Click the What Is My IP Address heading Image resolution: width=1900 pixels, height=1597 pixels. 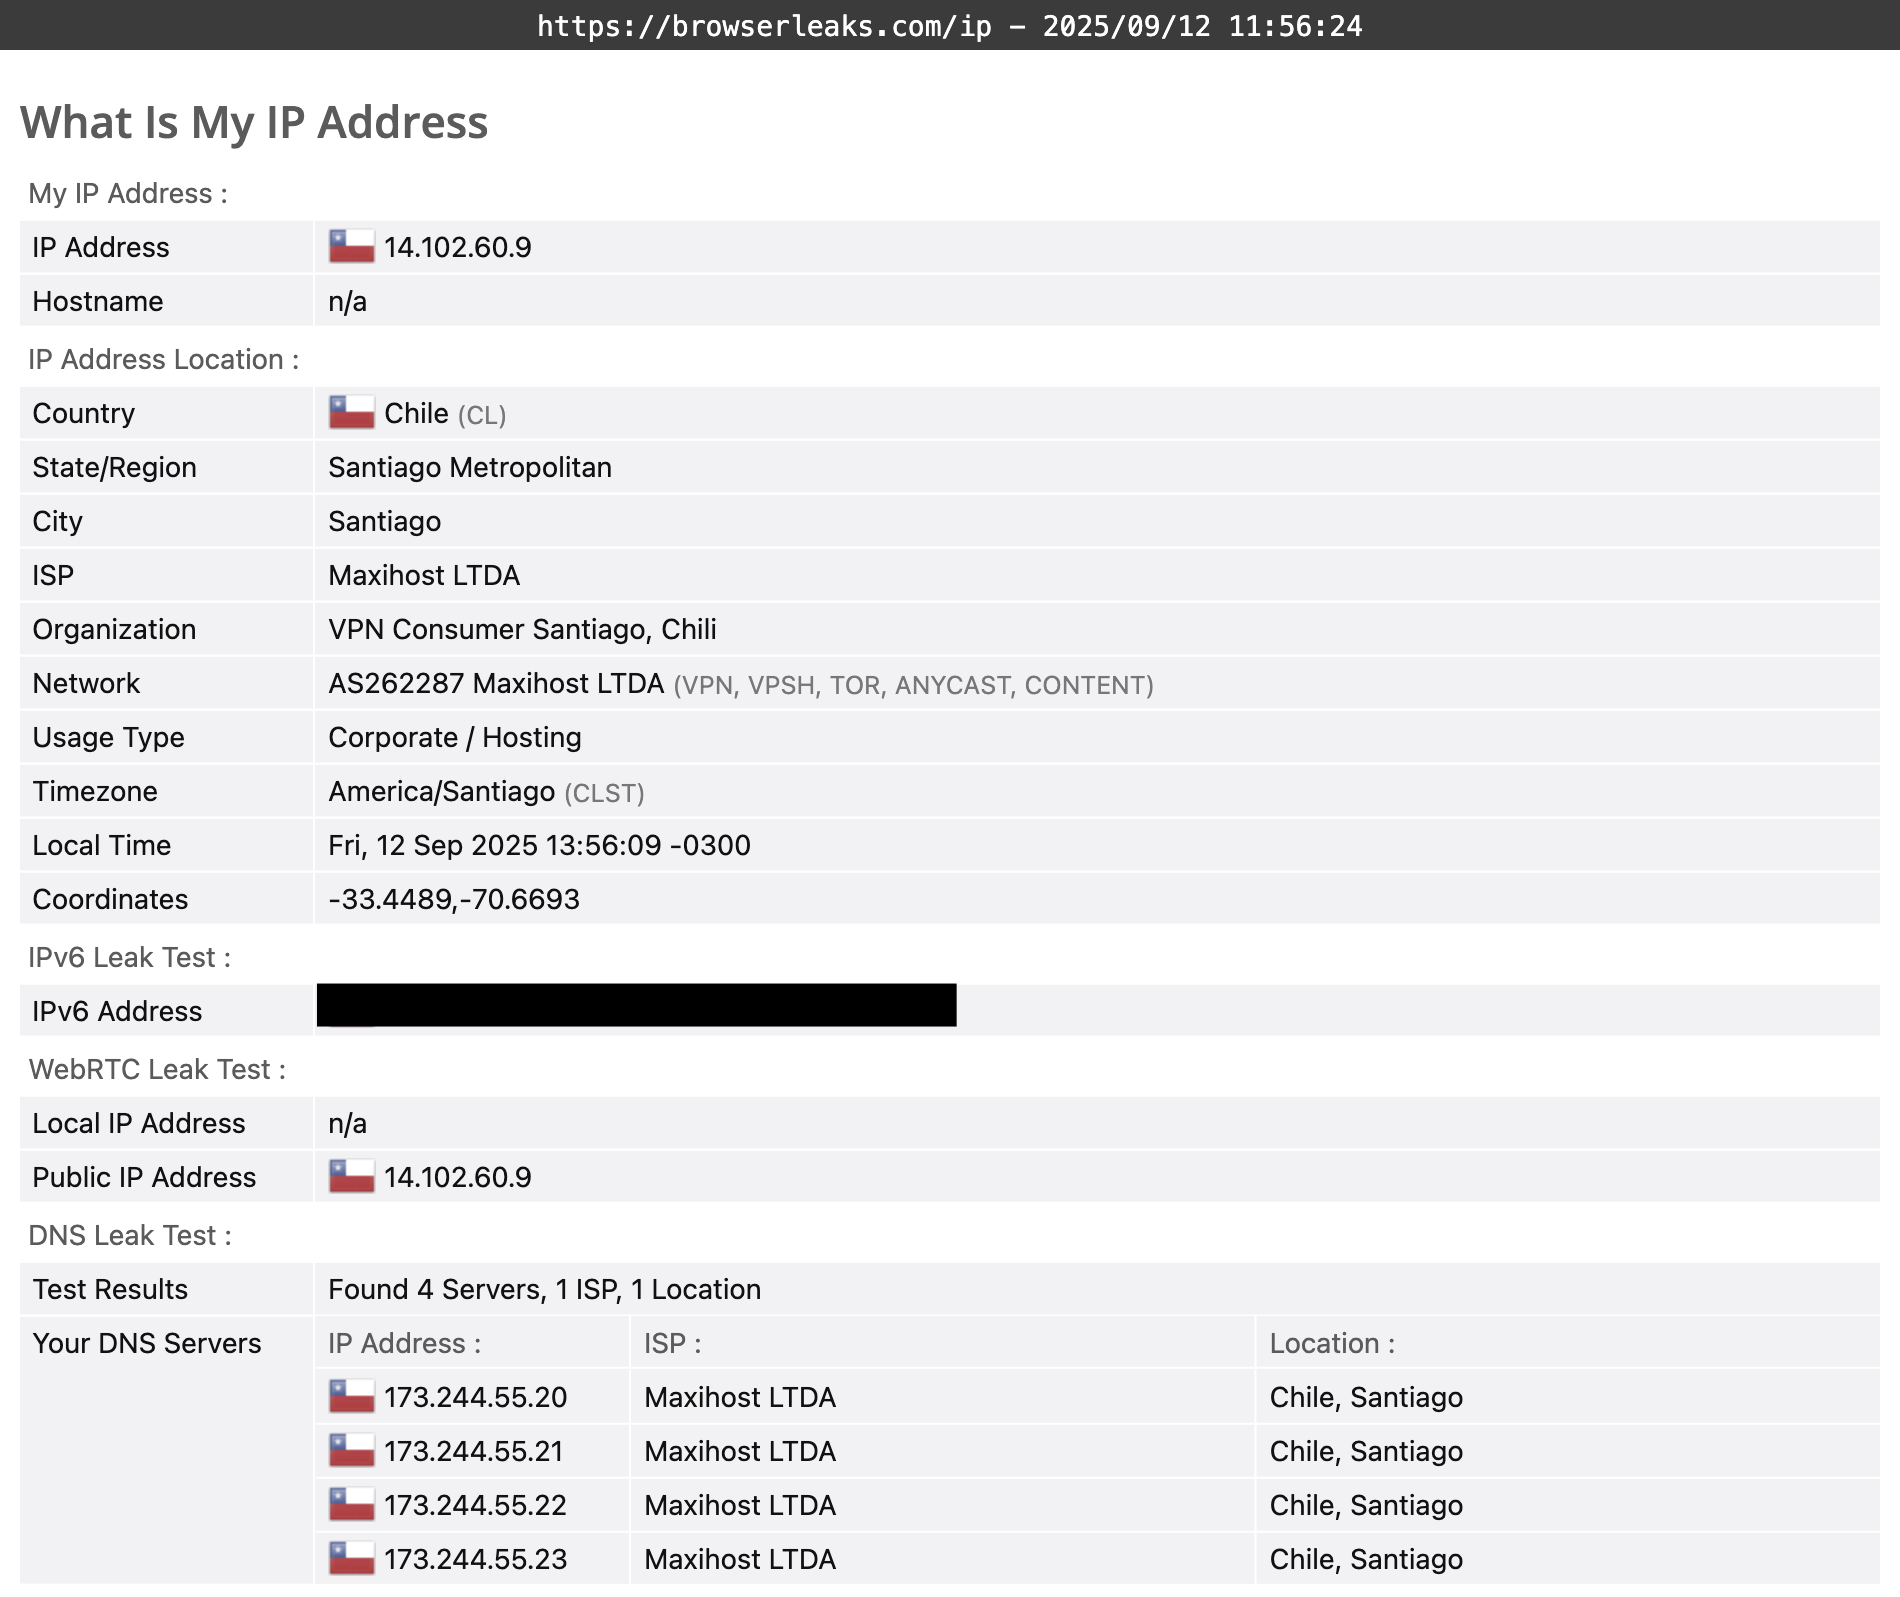(254, 123)
